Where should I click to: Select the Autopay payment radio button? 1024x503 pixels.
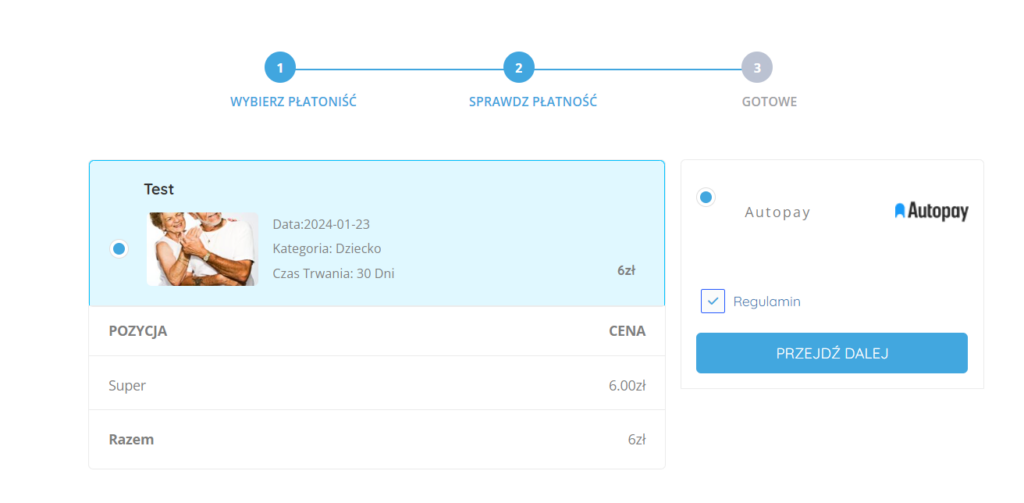click(706, 197)
